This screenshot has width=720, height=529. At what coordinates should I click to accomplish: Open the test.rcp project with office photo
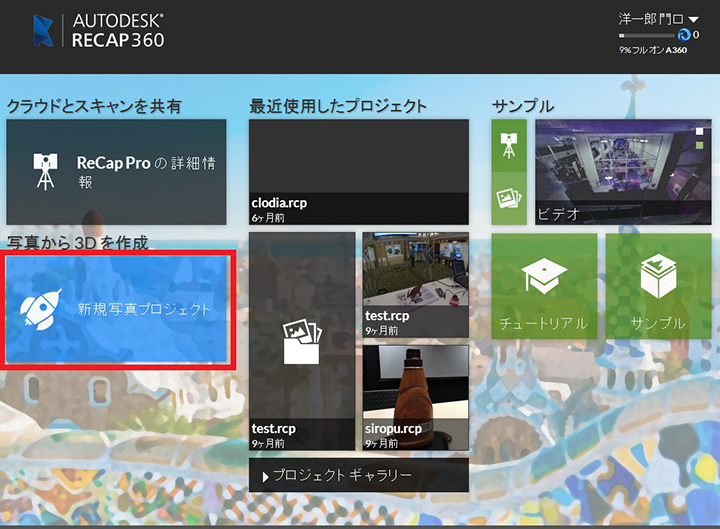point(416,285)
